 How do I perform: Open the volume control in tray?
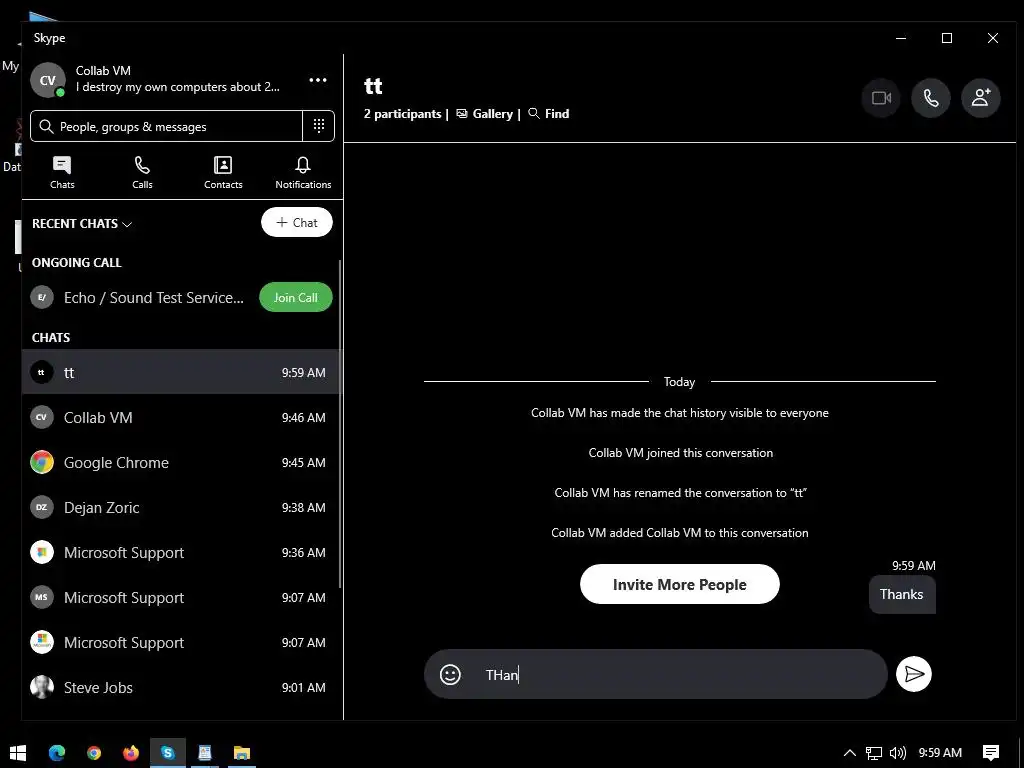pyautogui.click(x=898, y=753)
